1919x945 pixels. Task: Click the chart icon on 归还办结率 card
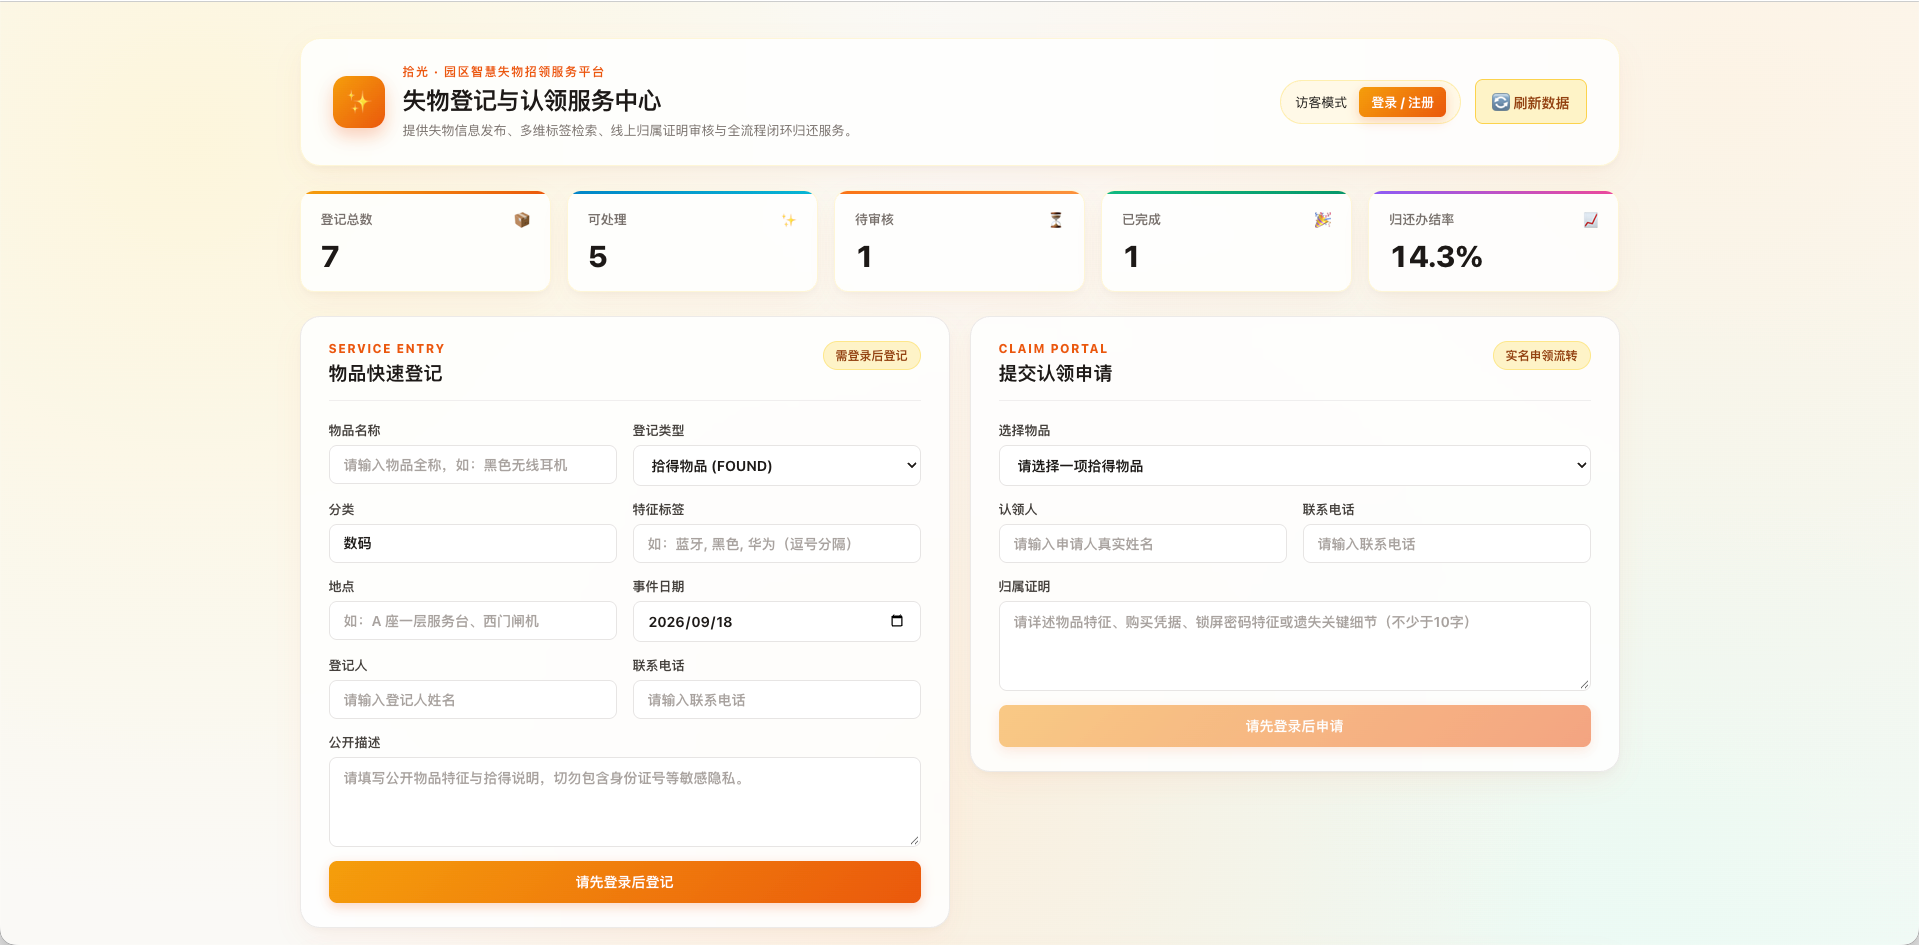[x=1590, y=220]
